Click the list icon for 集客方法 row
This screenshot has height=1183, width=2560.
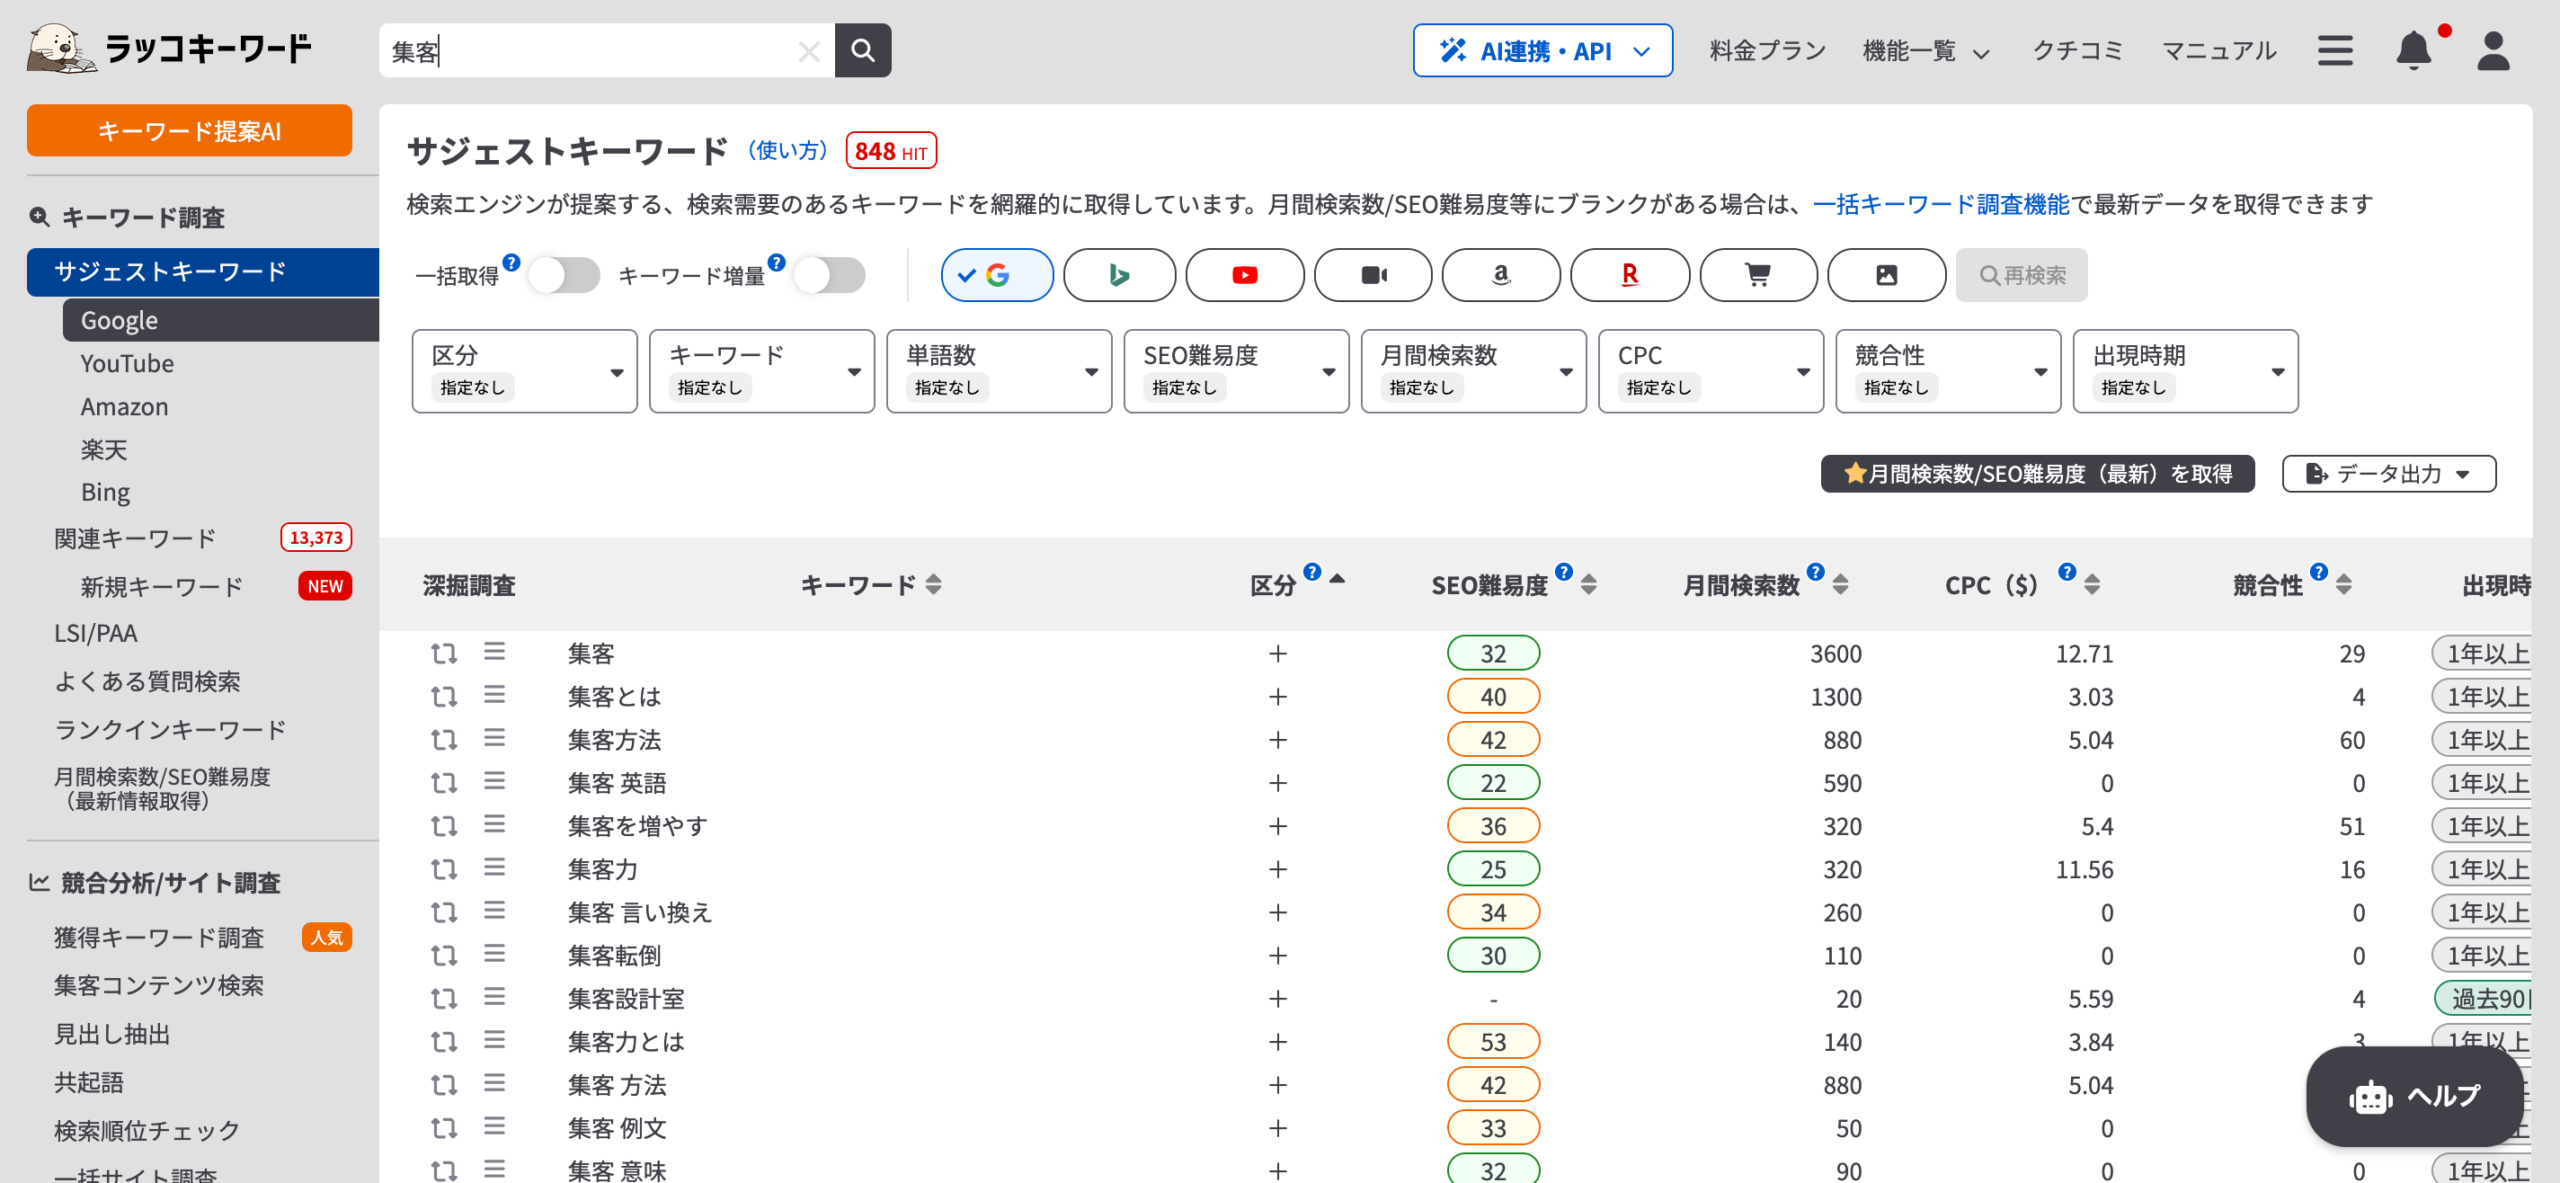click(x=495, y=738)
